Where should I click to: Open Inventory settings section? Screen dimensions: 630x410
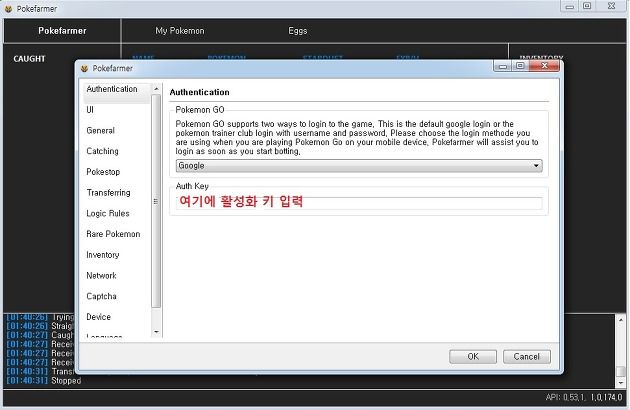(102, 255)
